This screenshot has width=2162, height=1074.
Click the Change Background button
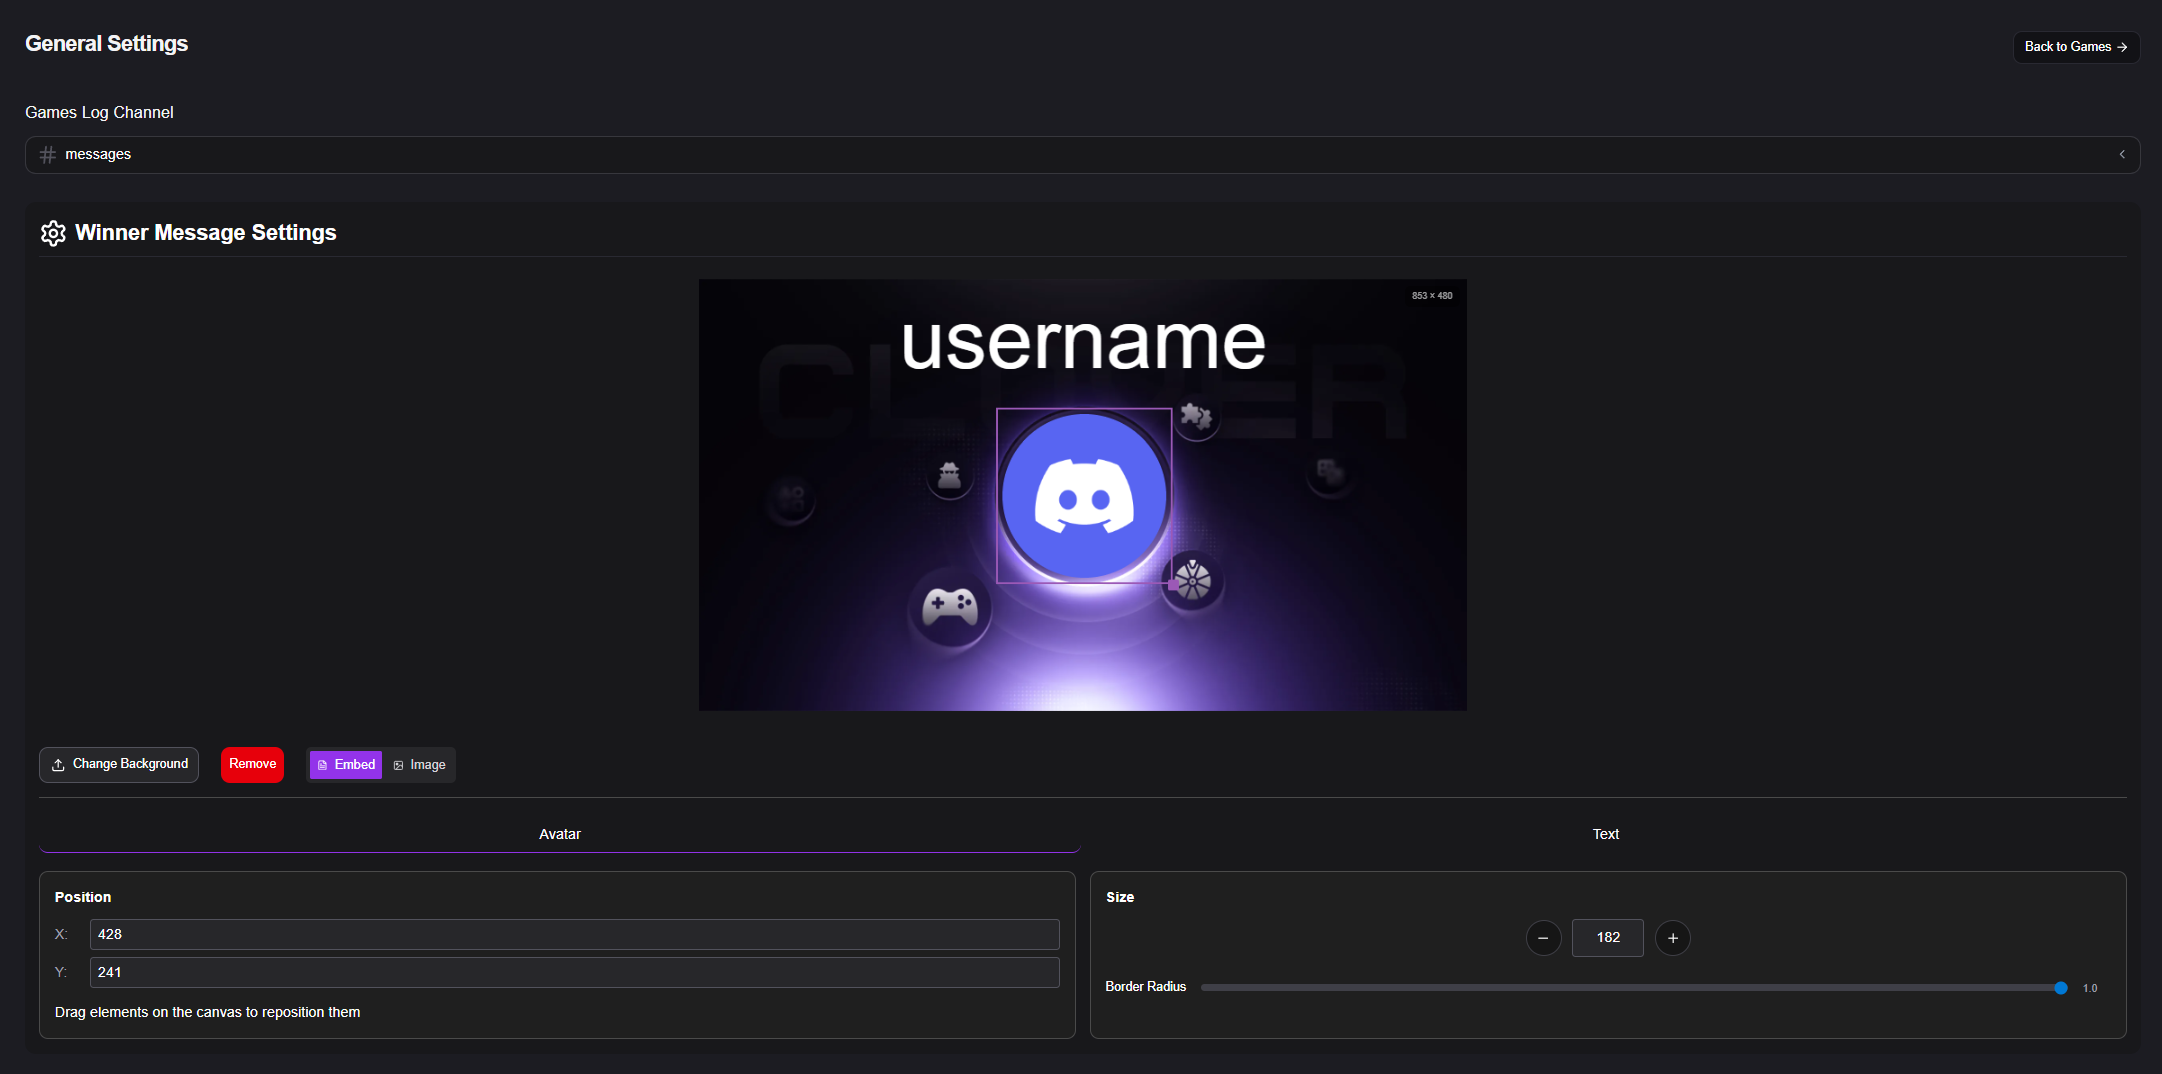point(119,765)
